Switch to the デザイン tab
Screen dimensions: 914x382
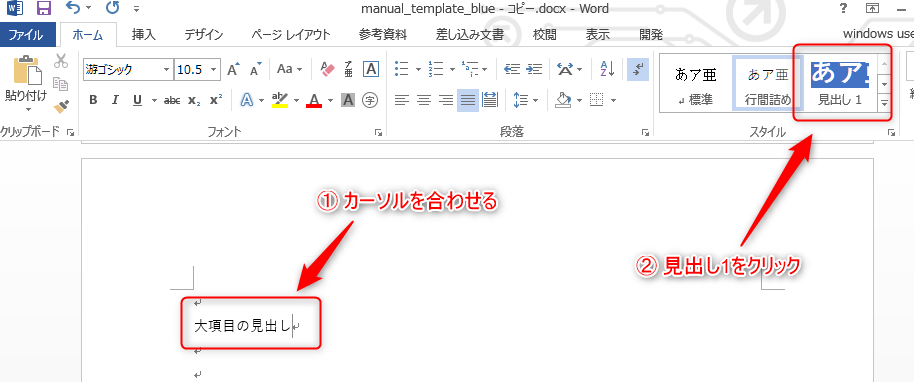(x=204, y=34)
